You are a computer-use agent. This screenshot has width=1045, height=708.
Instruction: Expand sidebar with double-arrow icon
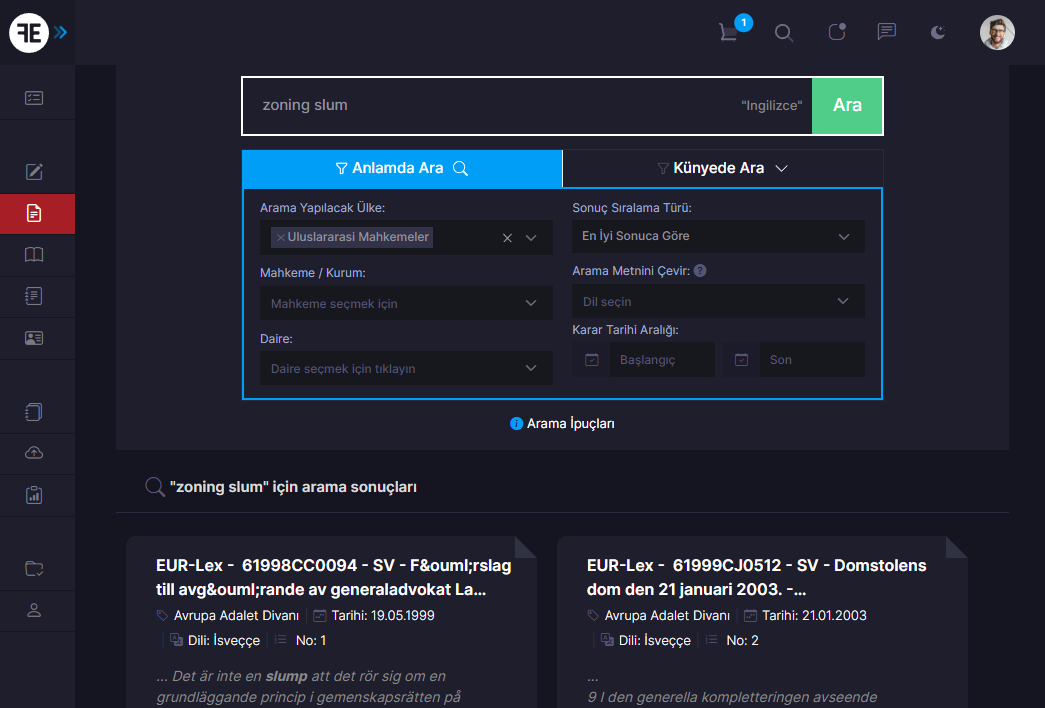pyautogui.click(x=61, y=33)
